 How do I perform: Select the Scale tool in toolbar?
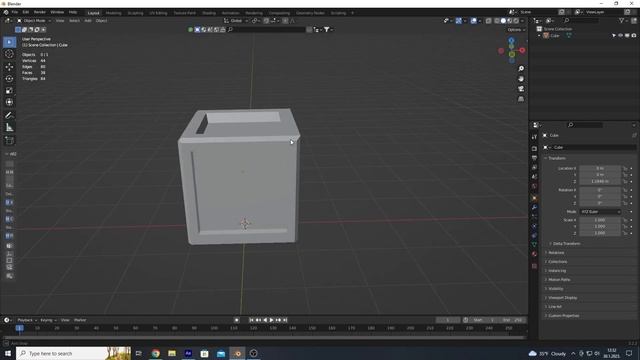point(9,90)
